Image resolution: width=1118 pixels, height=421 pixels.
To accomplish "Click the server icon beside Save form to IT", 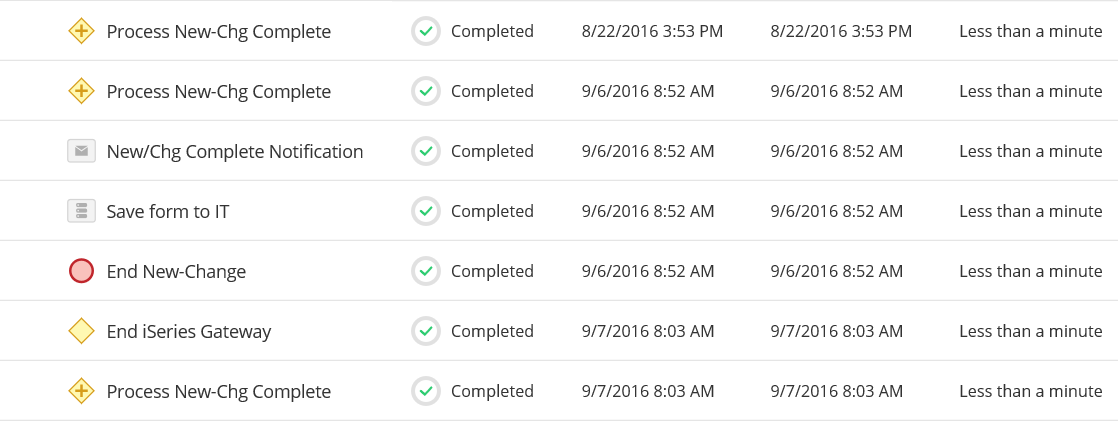I will pos(81,211).
